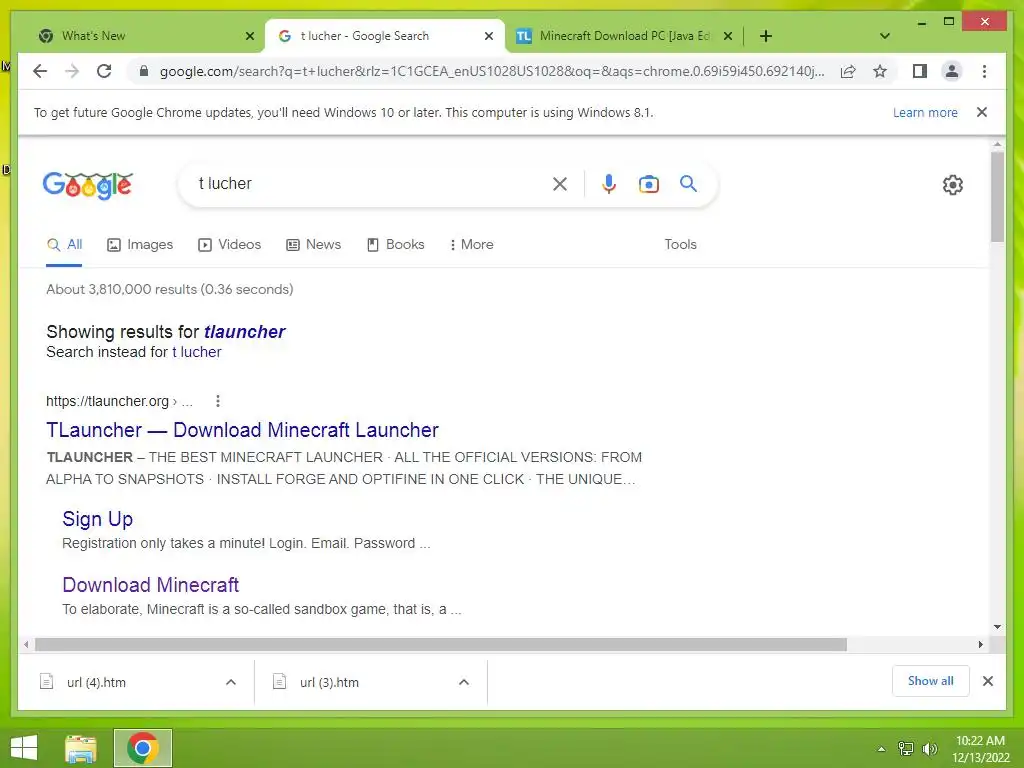The height and width of the screenshot is (768, 1024).
Task: Click the vertical scrollbar thumb
Action: (x=997, y=197)
